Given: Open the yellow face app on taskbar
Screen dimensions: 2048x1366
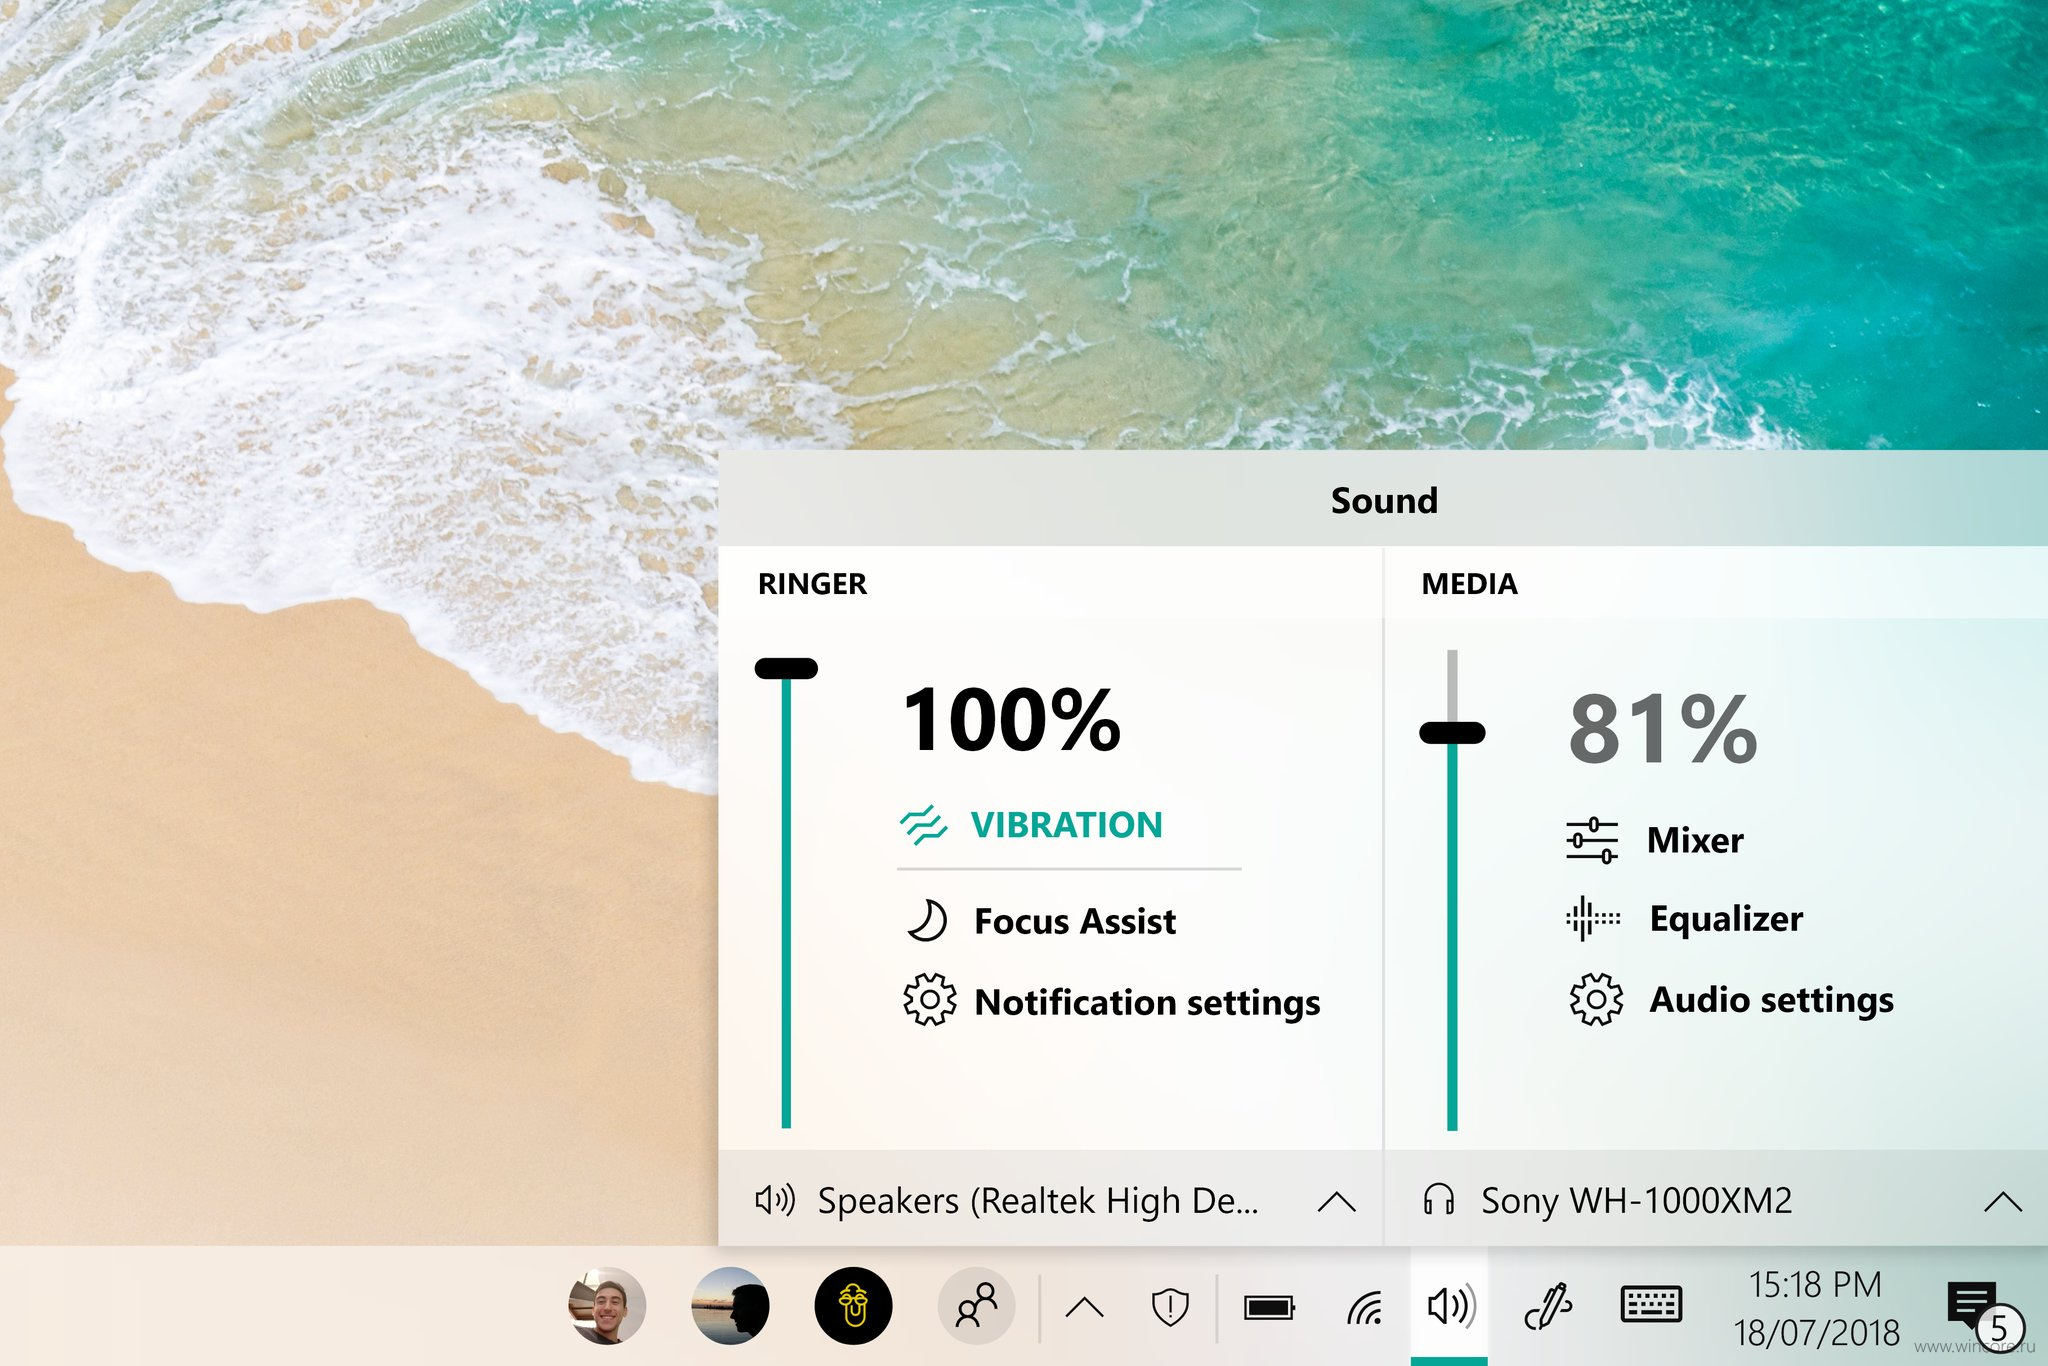Looking at the screenshot, I should (x=853, y=1306).
